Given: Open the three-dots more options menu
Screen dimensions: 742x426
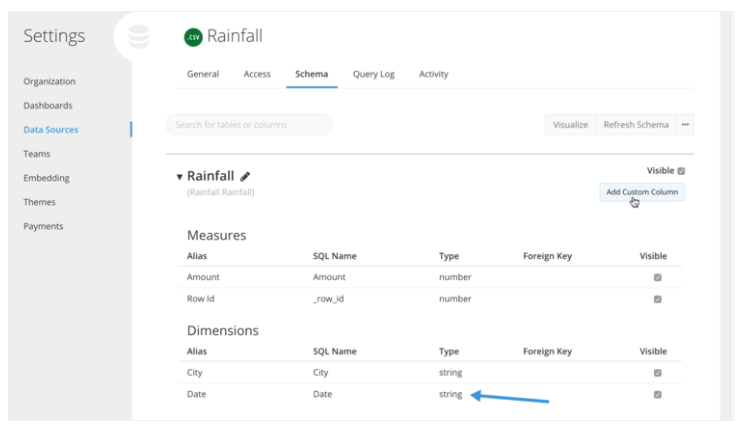Looking at the screenshot, I should click(685, 124).
